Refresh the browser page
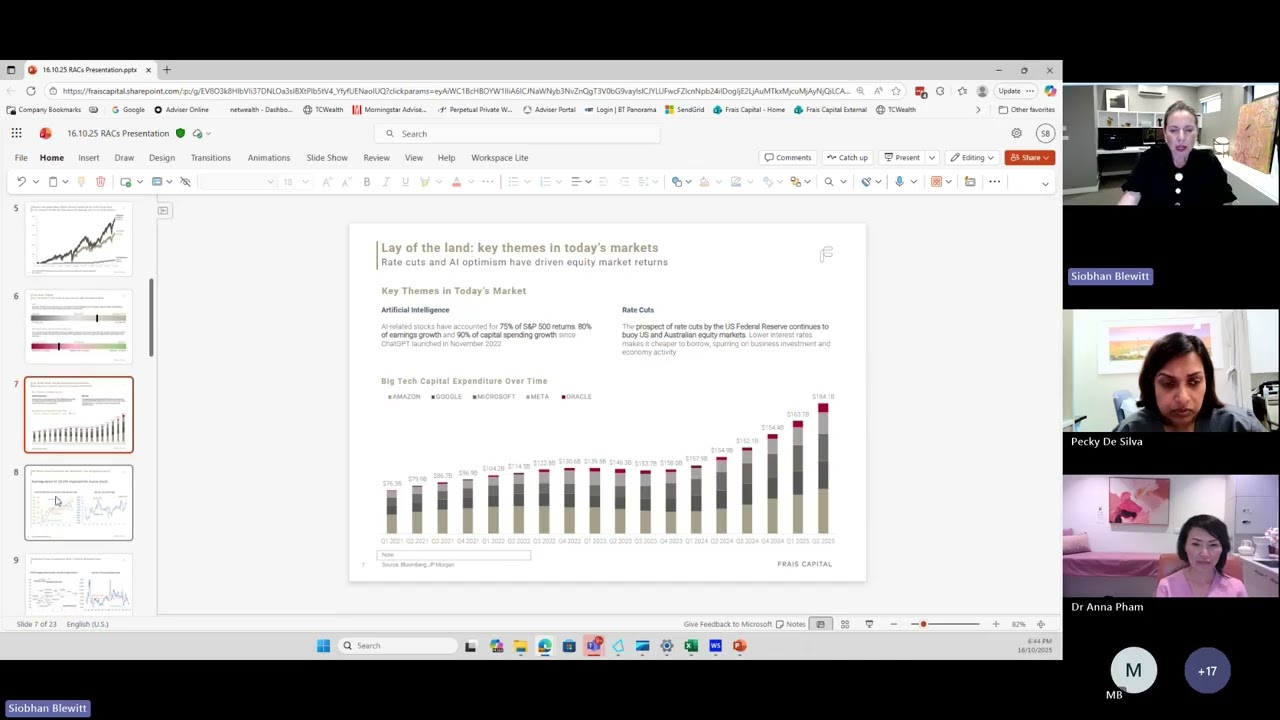This screenshot has width=1280, height=720. pos(31,91)
